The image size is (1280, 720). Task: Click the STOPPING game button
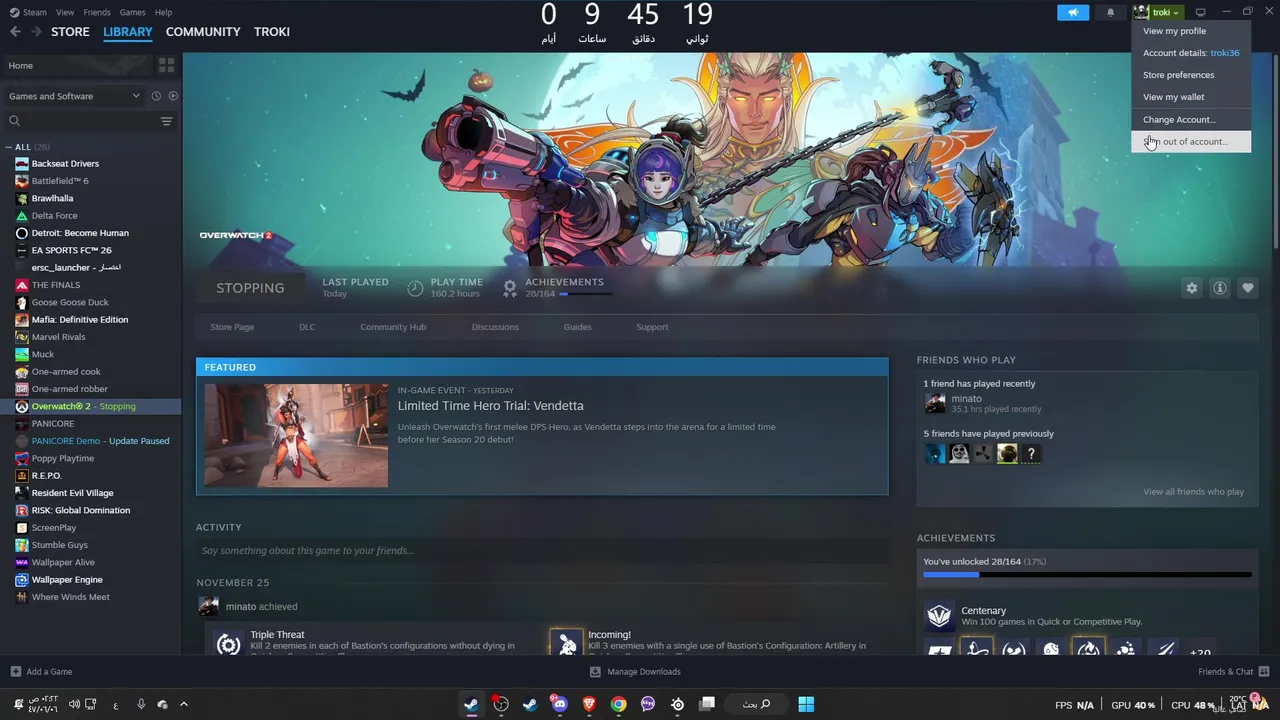click(x=250, y=288)
